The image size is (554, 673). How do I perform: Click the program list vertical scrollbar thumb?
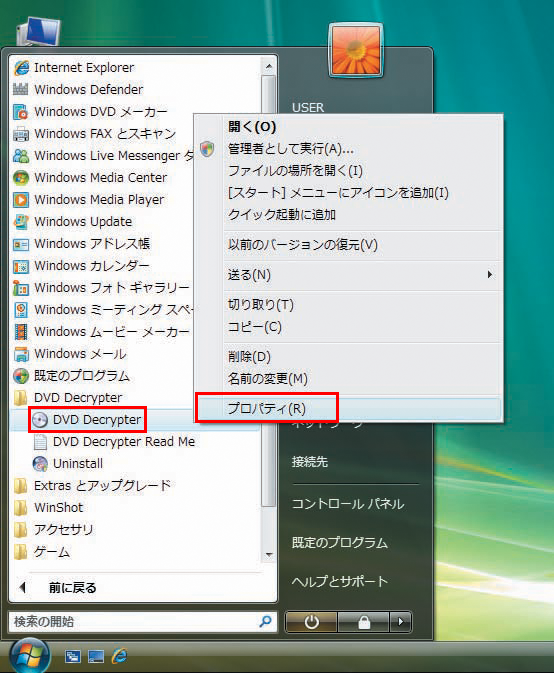(269, 291)
